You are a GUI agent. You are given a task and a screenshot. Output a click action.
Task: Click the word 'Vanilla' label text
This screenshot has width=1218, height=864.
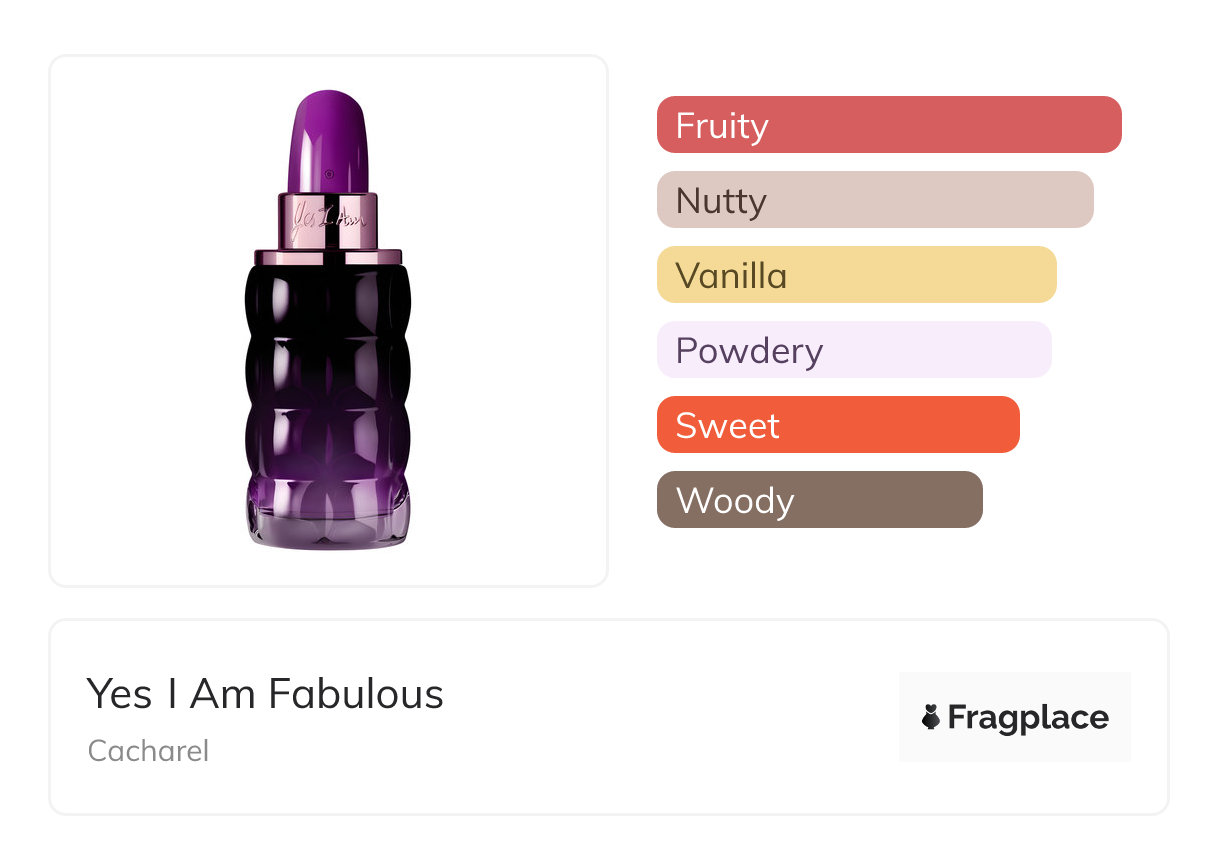731,276
